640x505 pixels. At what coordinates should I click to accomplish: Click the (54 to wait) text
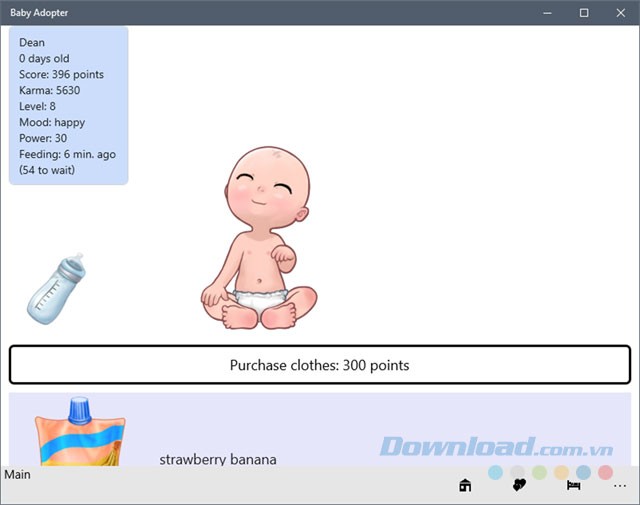pos(47,170)
